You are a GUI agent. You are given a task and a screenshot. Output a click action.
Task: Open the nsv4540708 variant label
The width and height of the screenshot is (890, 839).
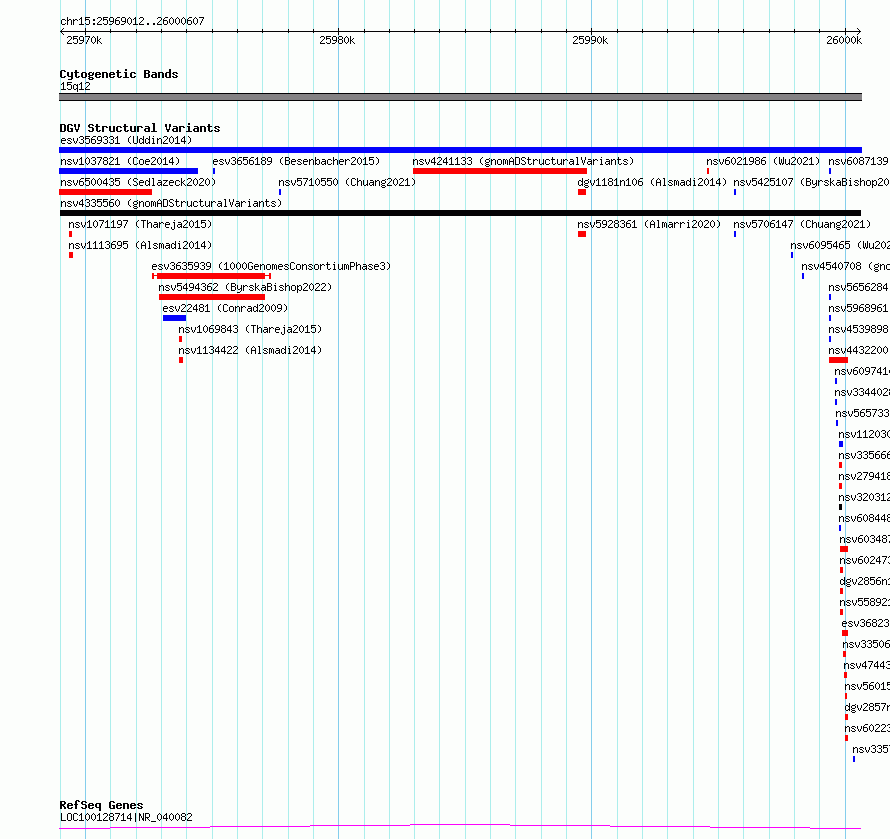click(845, 266)
